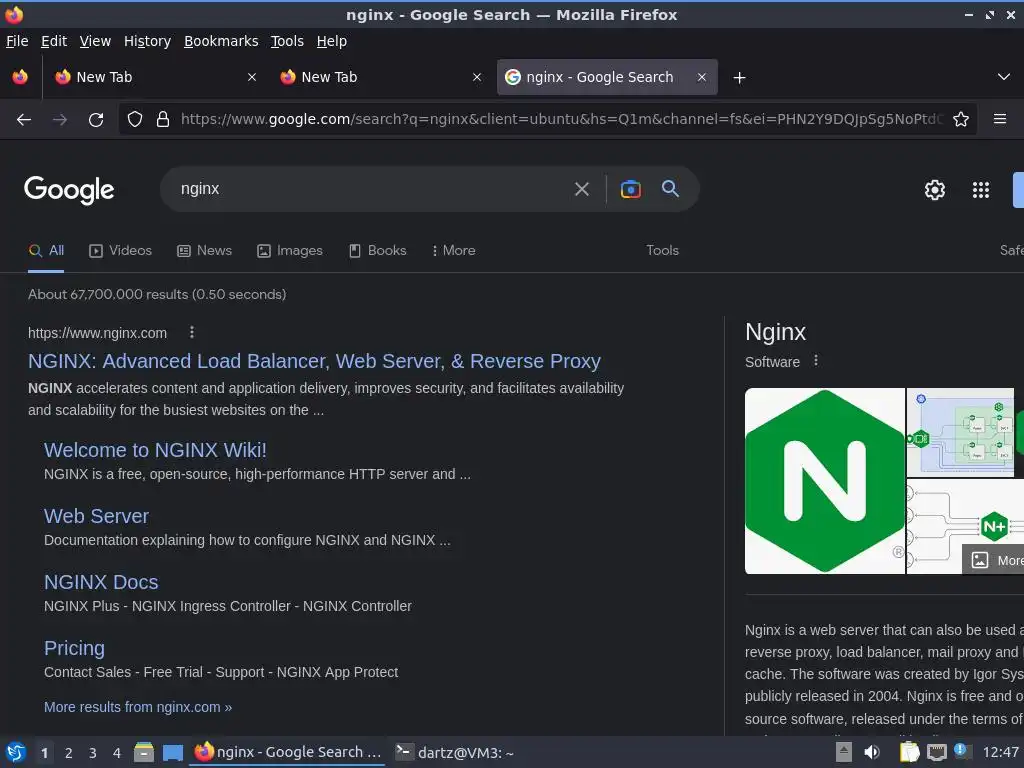Open the tracking protection shield icon

coord(135,120)
